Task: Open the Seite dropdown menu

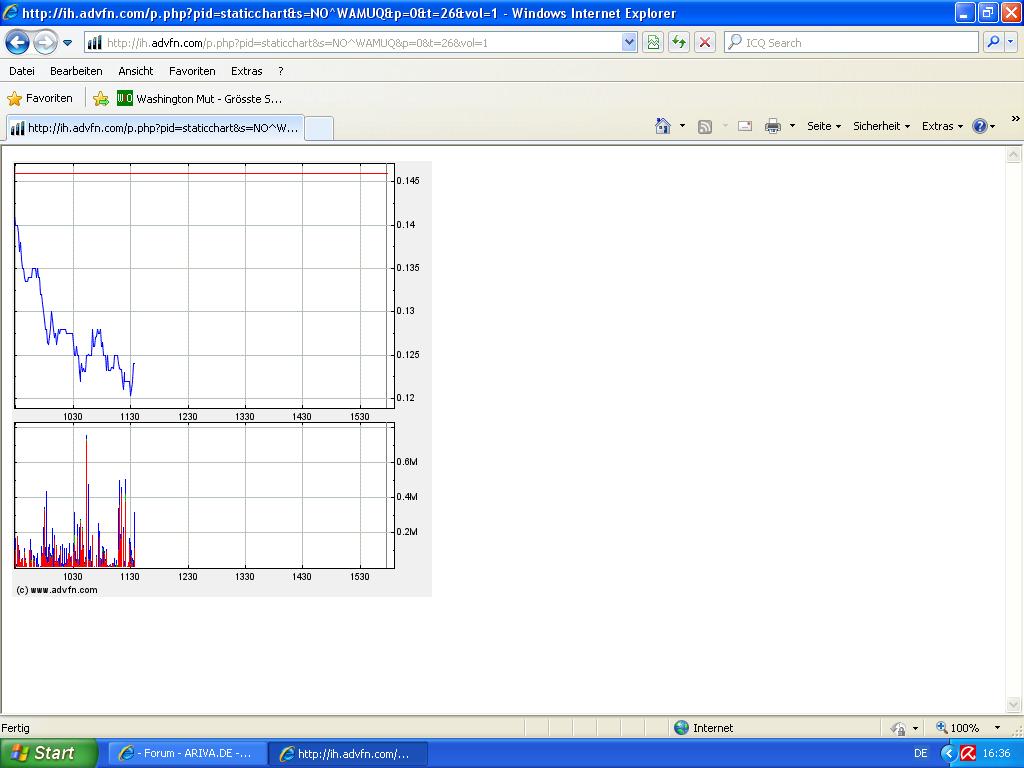Action: [x=824, y=126]
